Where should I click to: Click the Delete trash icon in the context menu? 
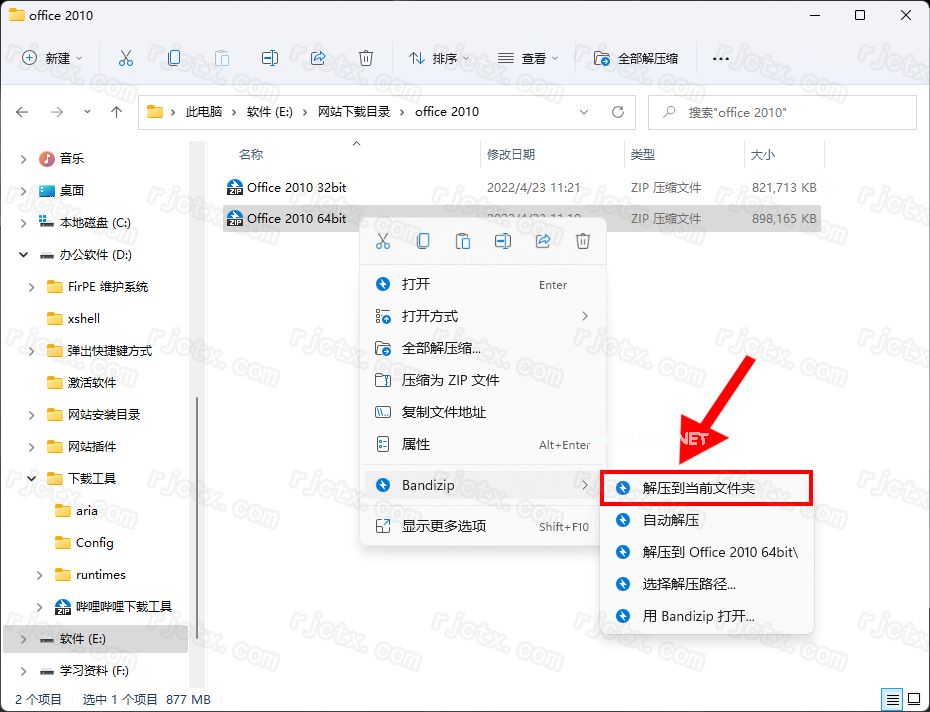(583, 240)
